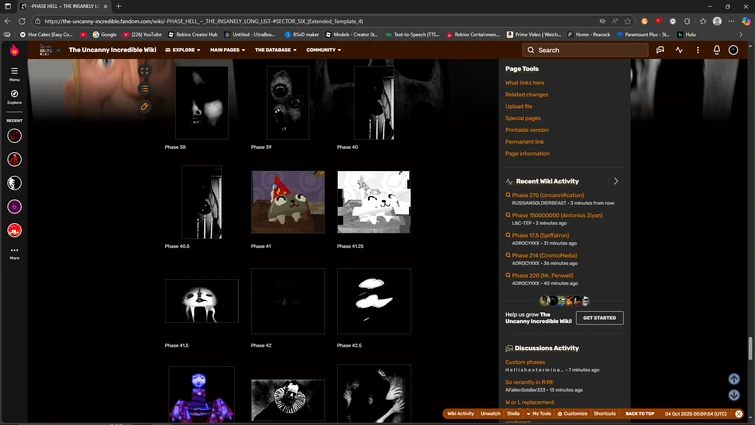Click Wiki Activity in the bottom toolbar
The height and width of the screenshot is (425, 755).
click(x=461, y=414)
